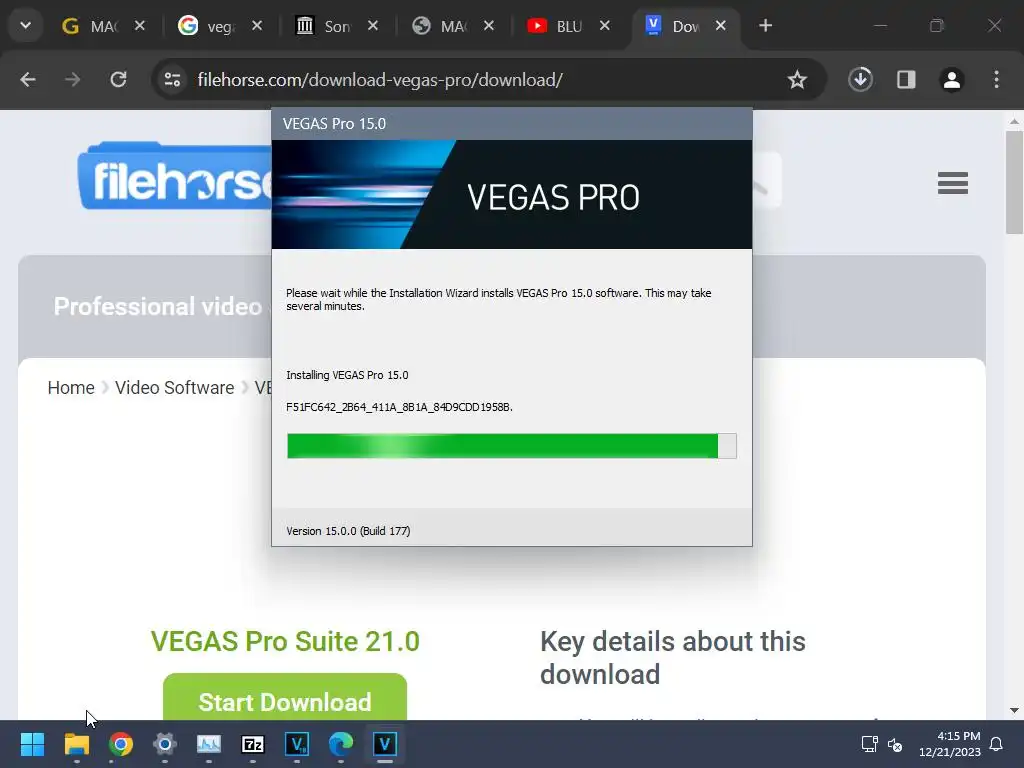Viewport: 1024px width, 768px height.
Task: Reload the filehorse page
Action: click(x=118, y=80)
